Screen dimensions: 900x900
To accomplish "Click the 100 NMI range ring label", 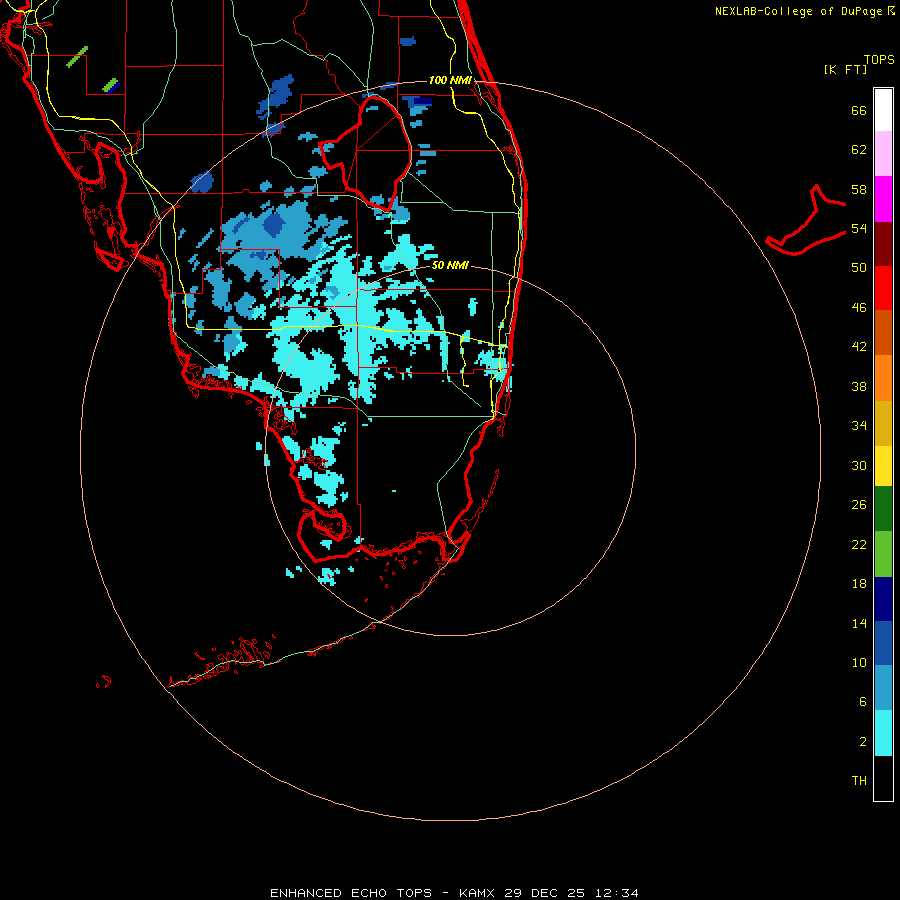I will click(x=450, y=80).
